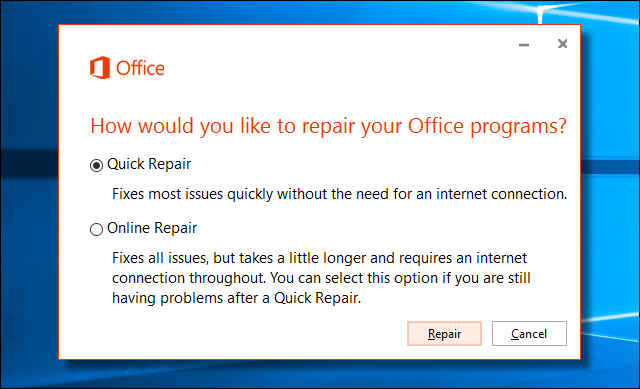
Task: Close the Office repair dialog
Action: point(562,44)
